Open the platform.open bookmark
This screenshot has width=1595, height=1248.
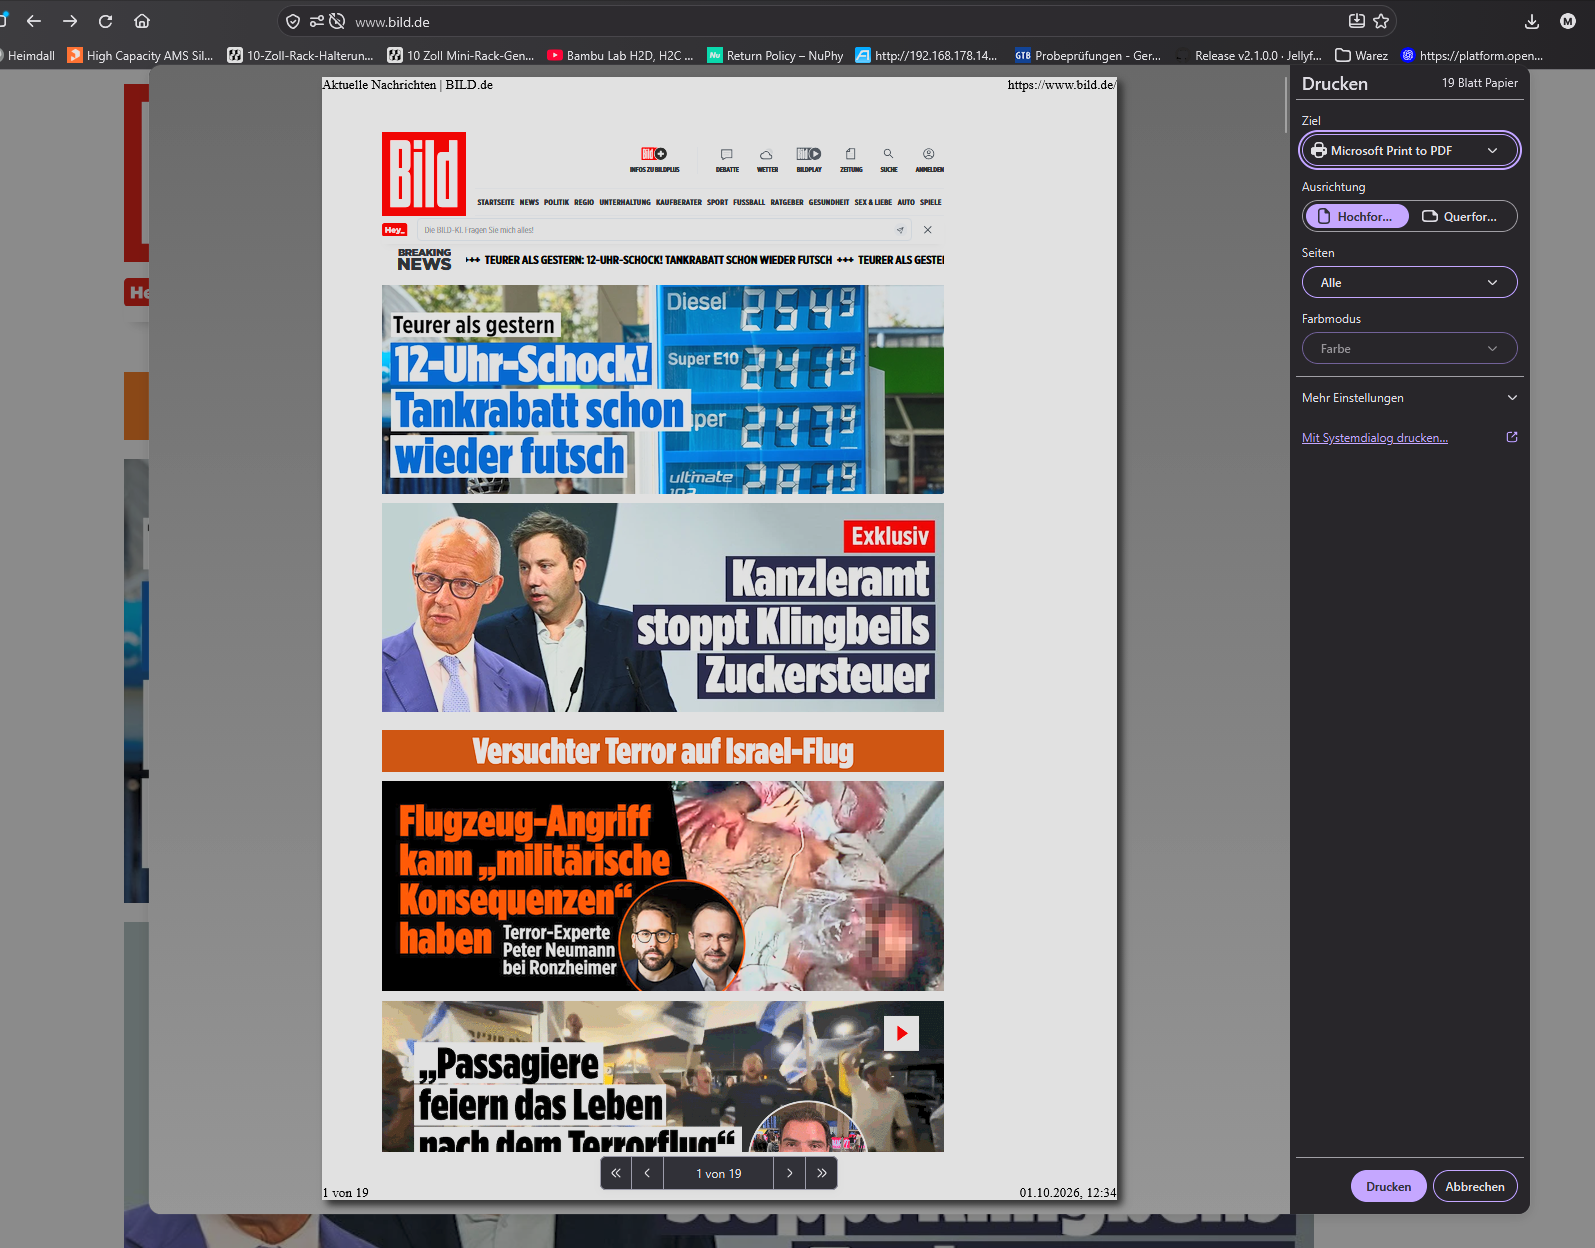click(1472, 56)
